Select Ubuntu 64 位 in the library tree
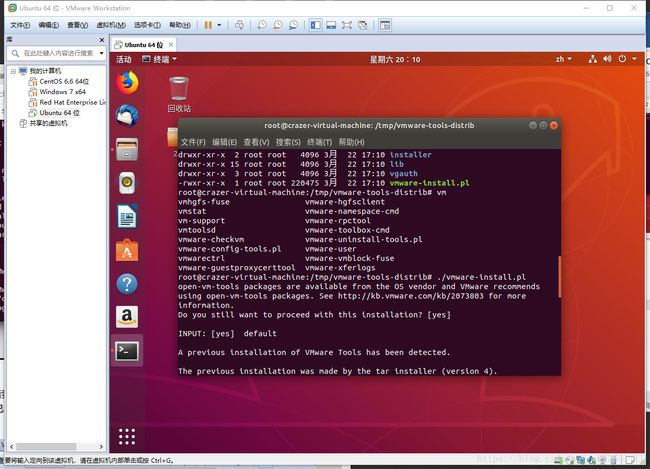This screenshot has width=650, height=469. (59, 112)
